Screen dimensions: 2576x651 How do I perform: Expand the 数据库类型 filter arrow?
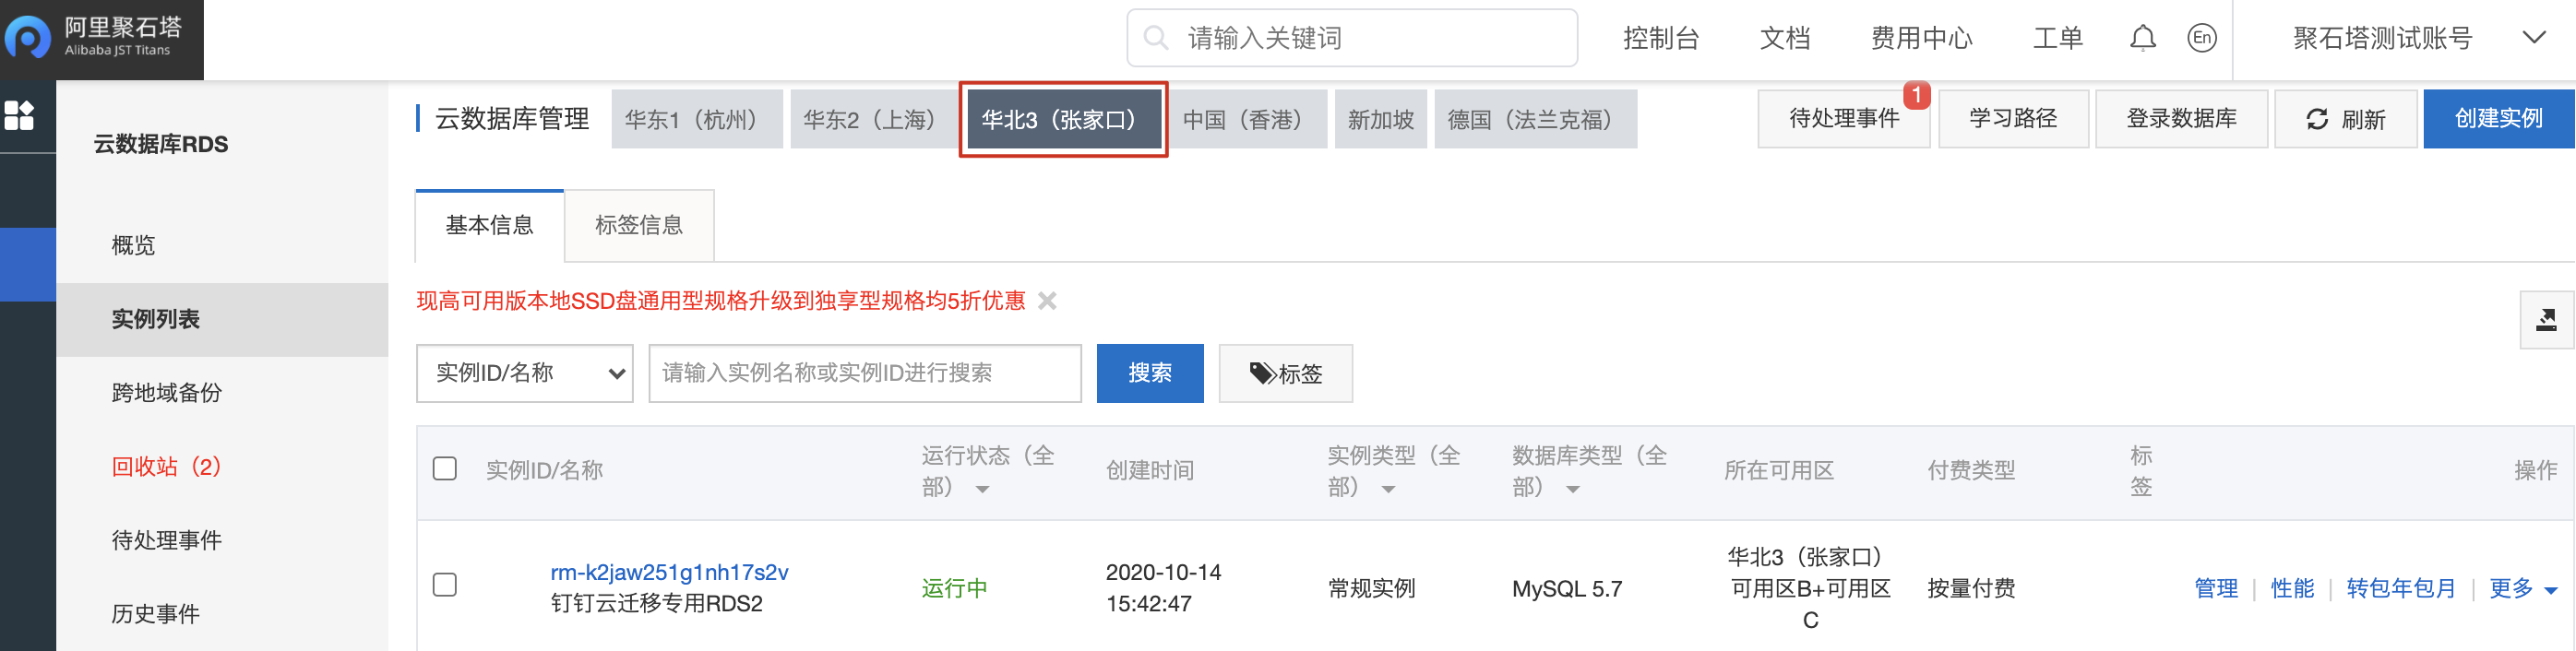(x=1573, y=489)
